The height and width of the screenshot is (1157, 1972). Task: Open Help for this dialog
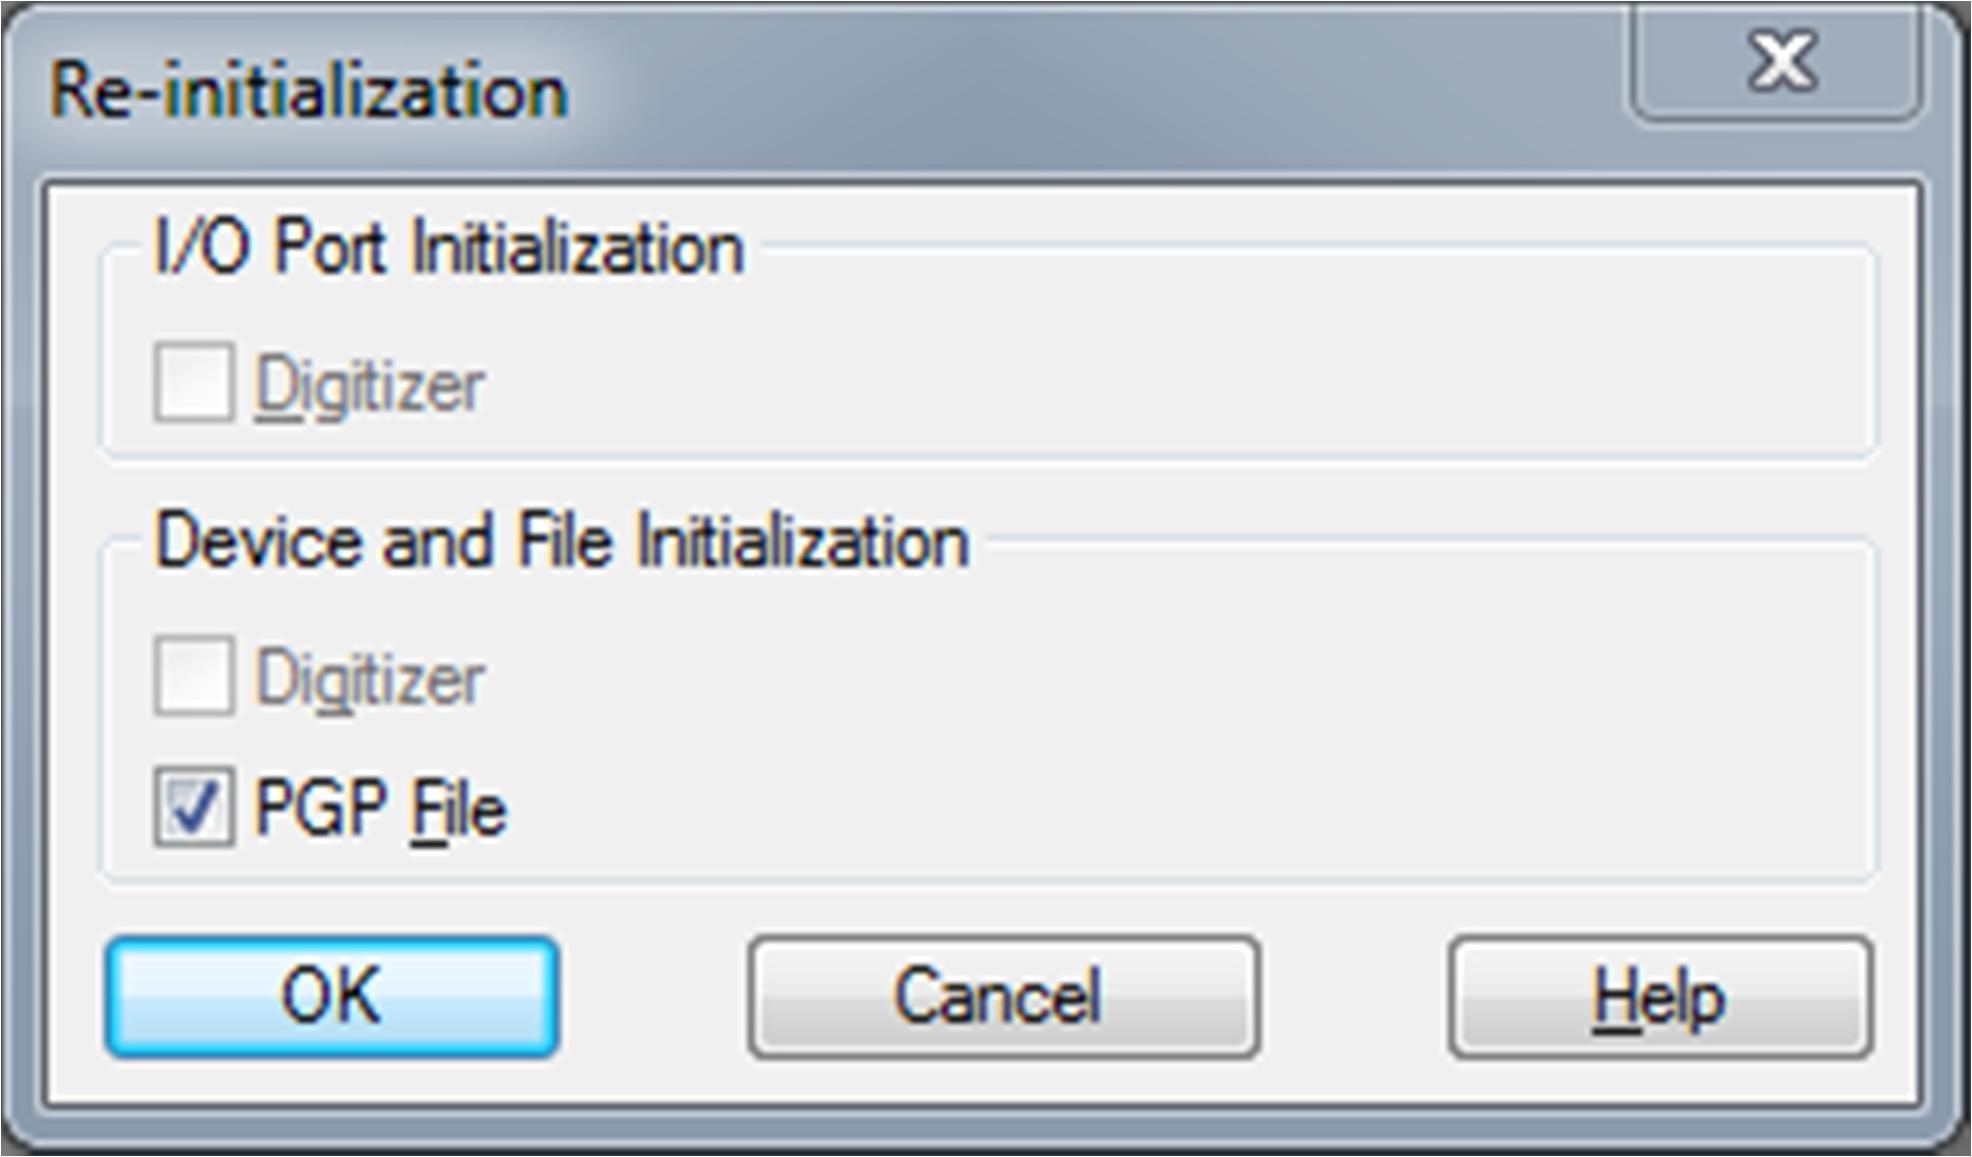click(x=1659, y=996)
